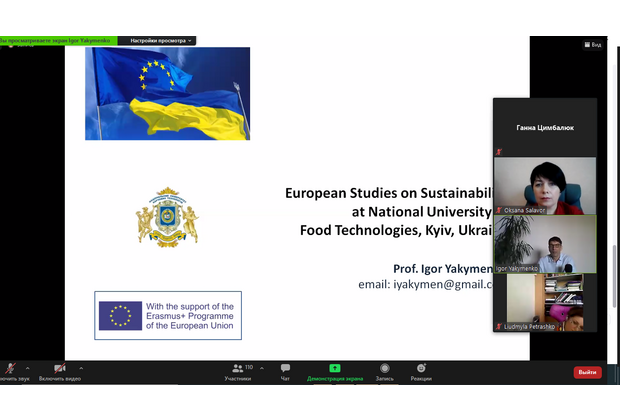Expand video options arrow next to the camera

click(81, 368)
